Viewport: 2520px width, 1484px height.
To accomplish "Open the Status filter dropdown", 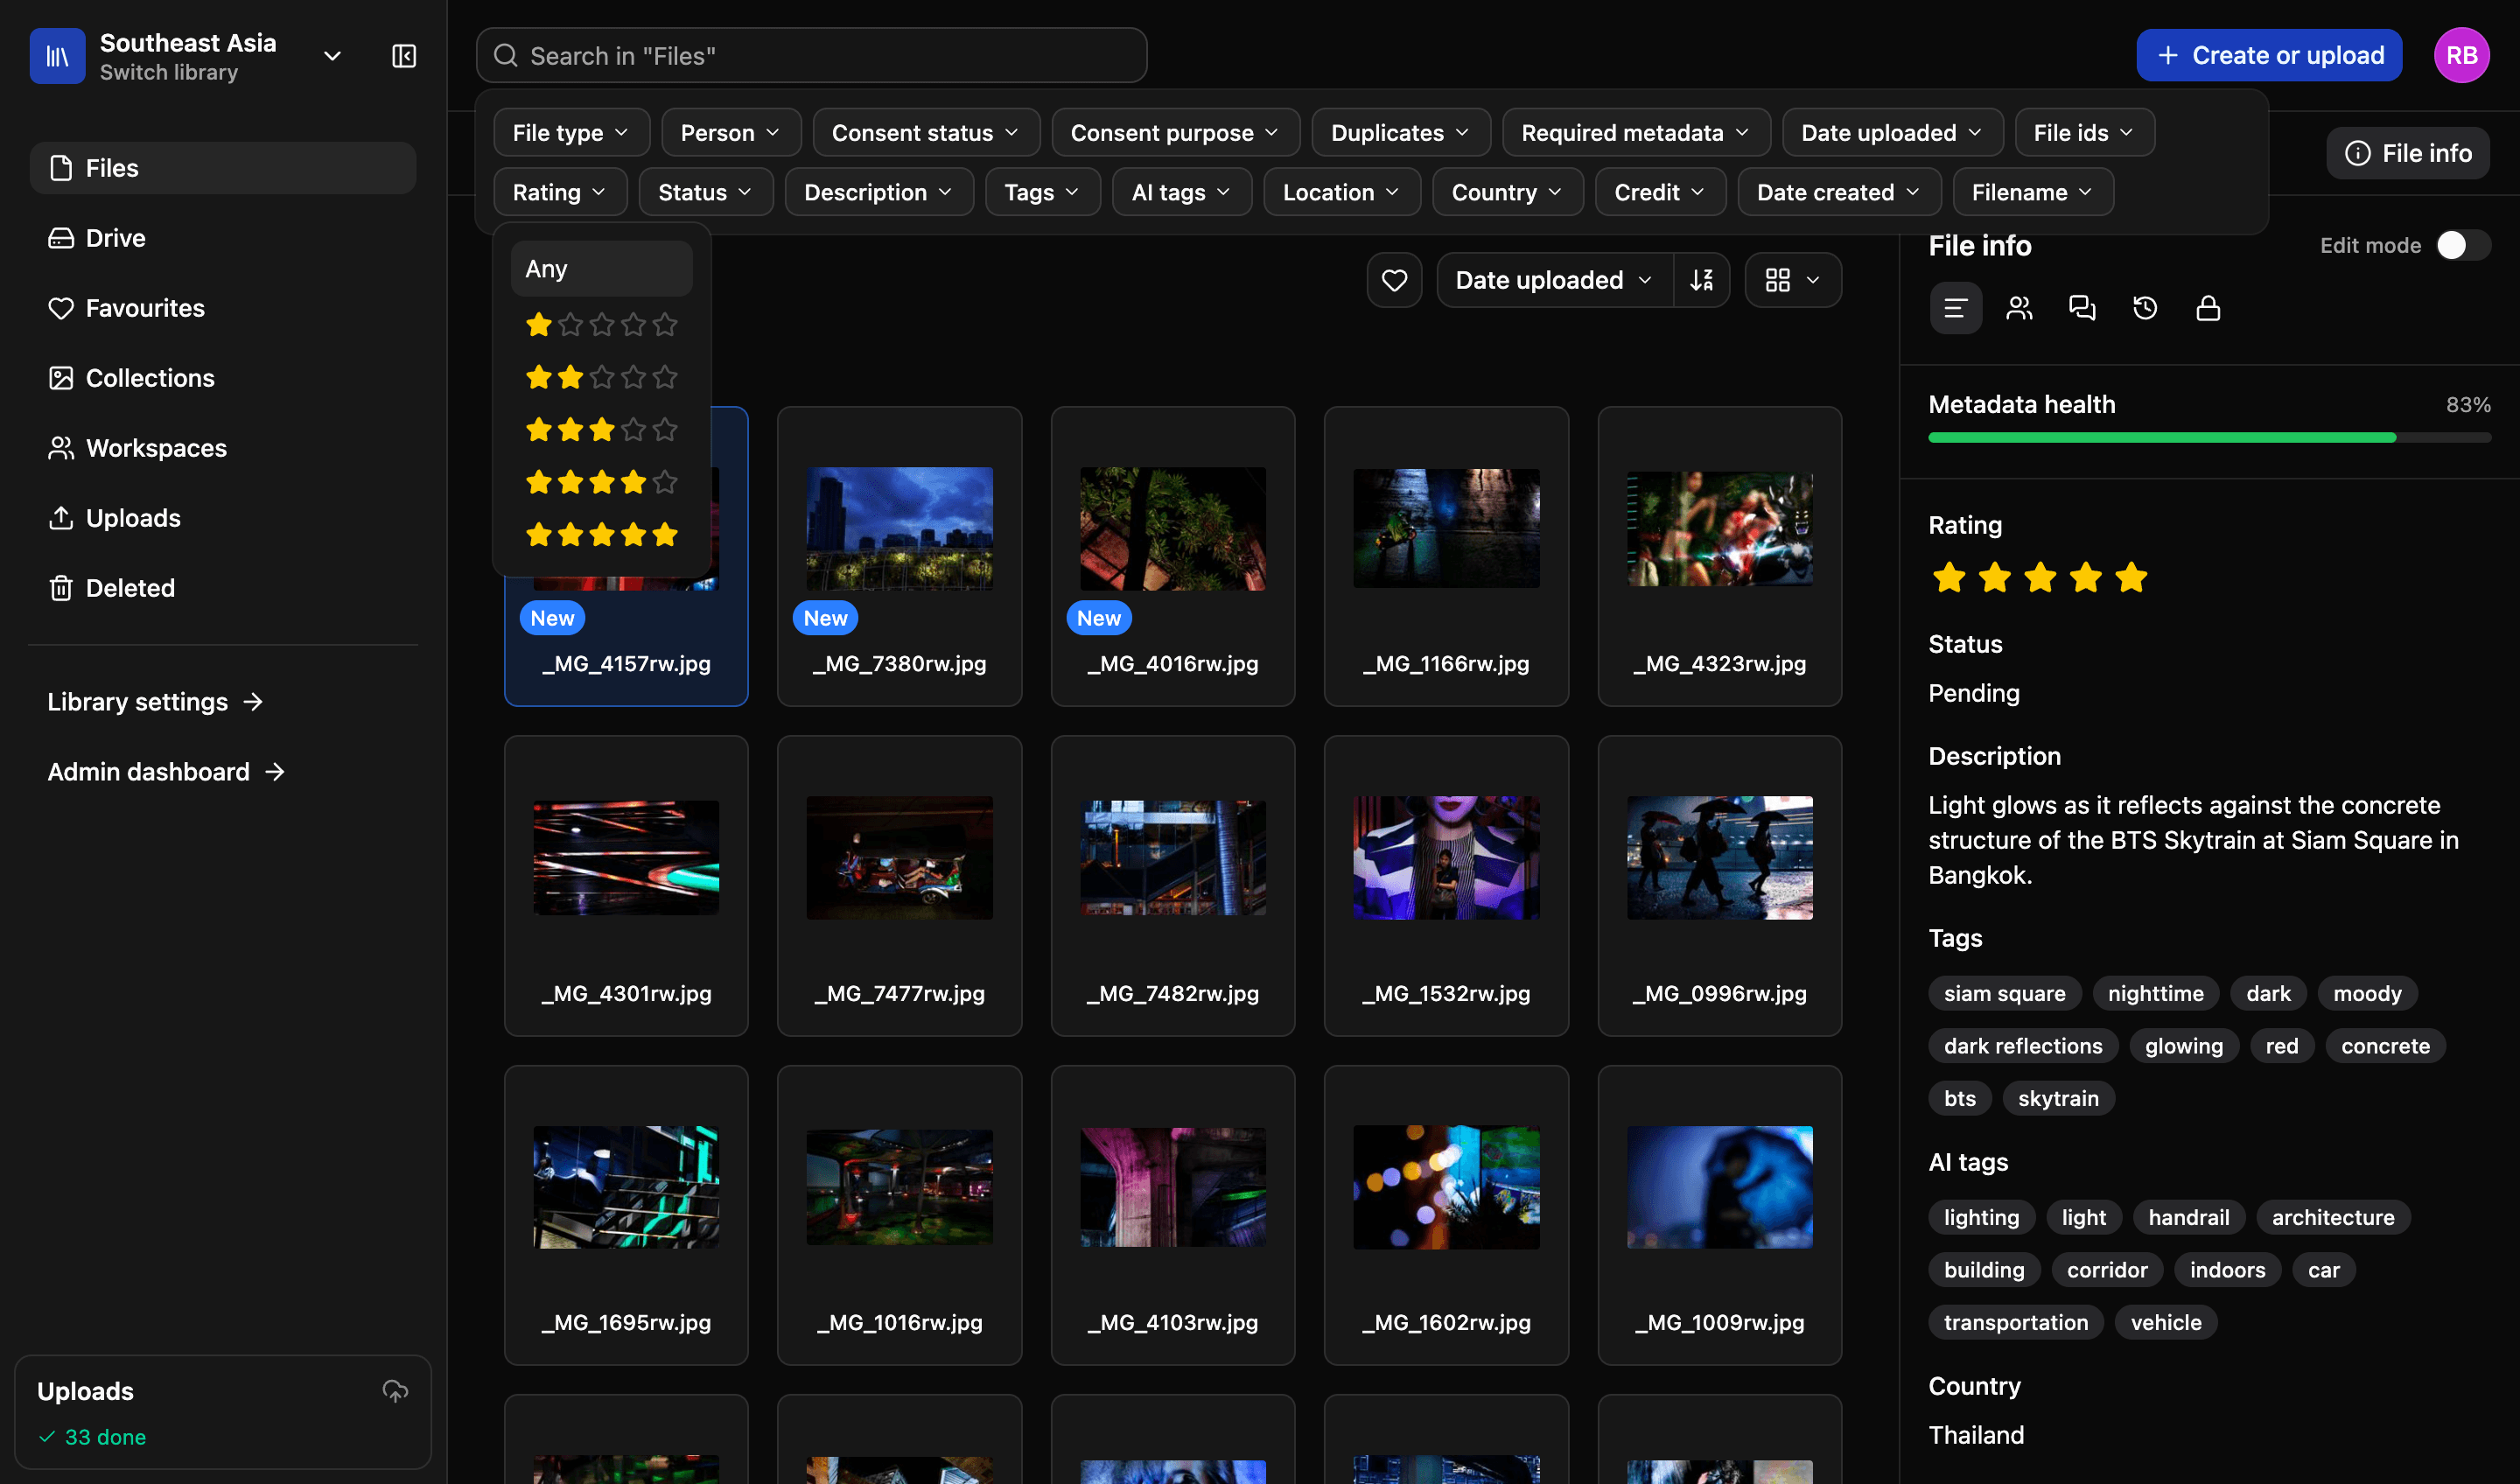I will (705, 192).
